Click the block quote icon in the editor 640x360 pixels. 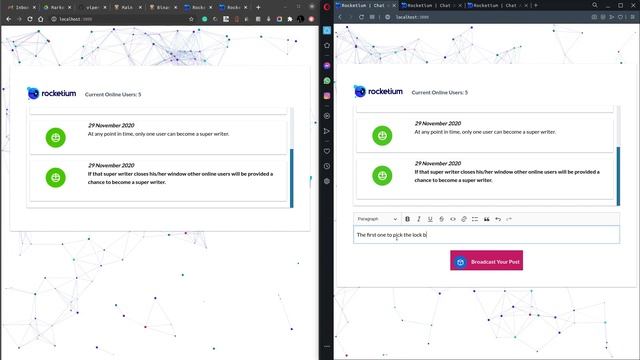[487, 219]
